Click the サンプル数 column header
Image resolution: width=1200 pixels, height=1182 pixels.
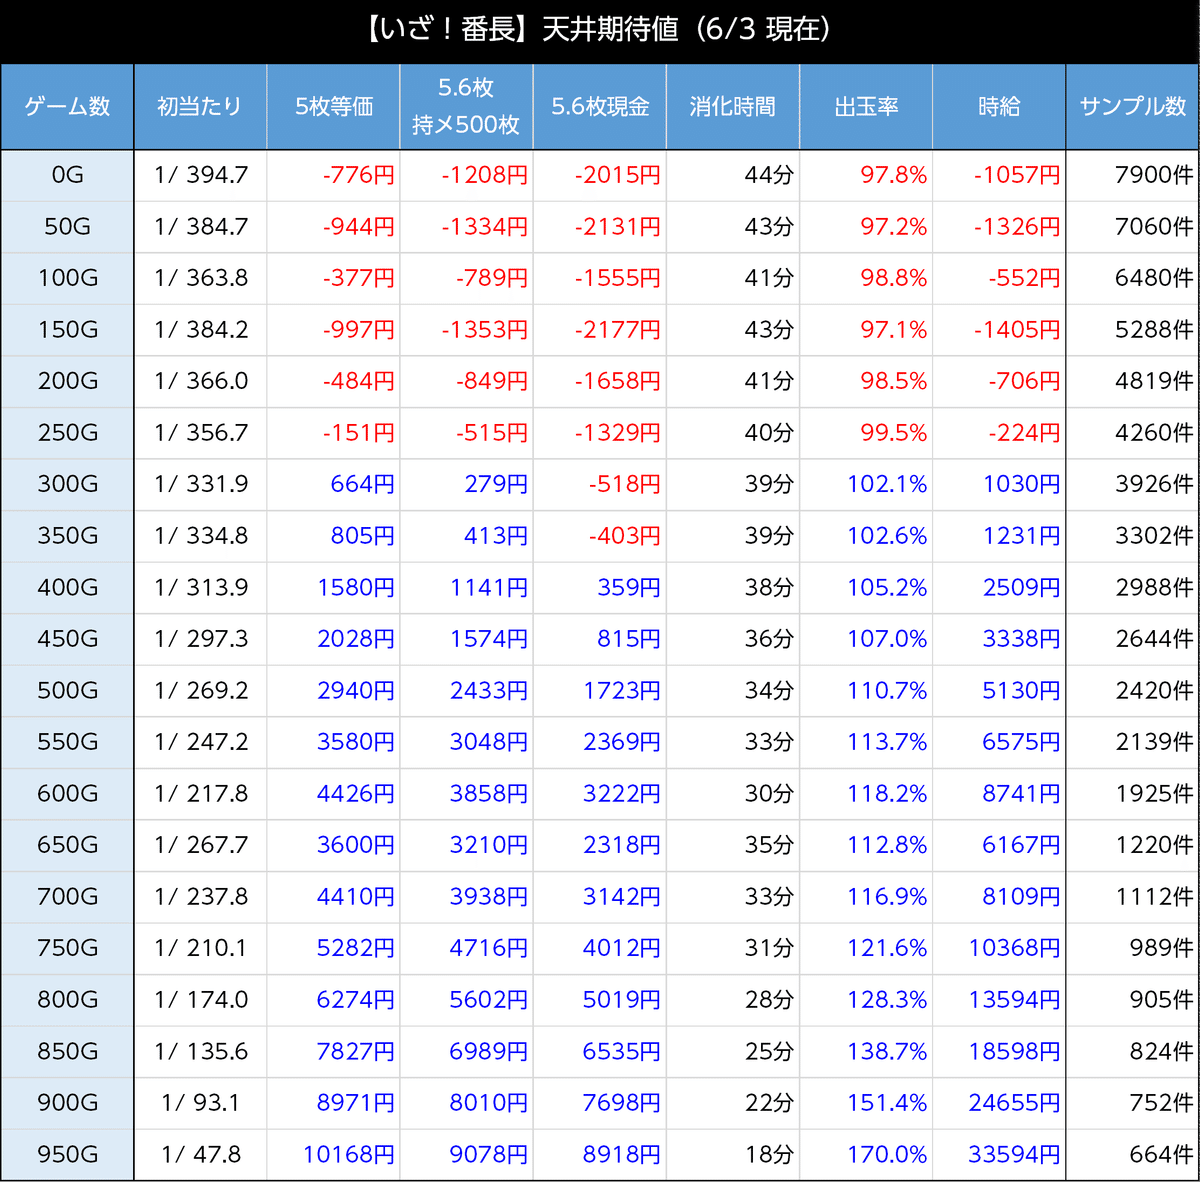click(1133, 107)
